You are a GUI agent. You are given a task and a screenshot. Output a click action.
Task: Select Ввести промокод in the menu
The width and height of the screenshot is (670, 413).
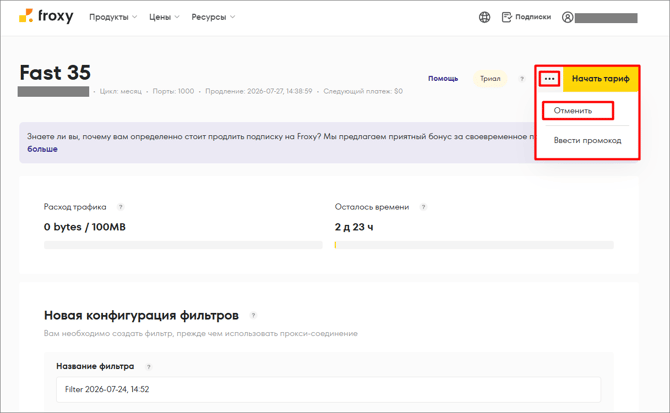[x=587, y=141]
